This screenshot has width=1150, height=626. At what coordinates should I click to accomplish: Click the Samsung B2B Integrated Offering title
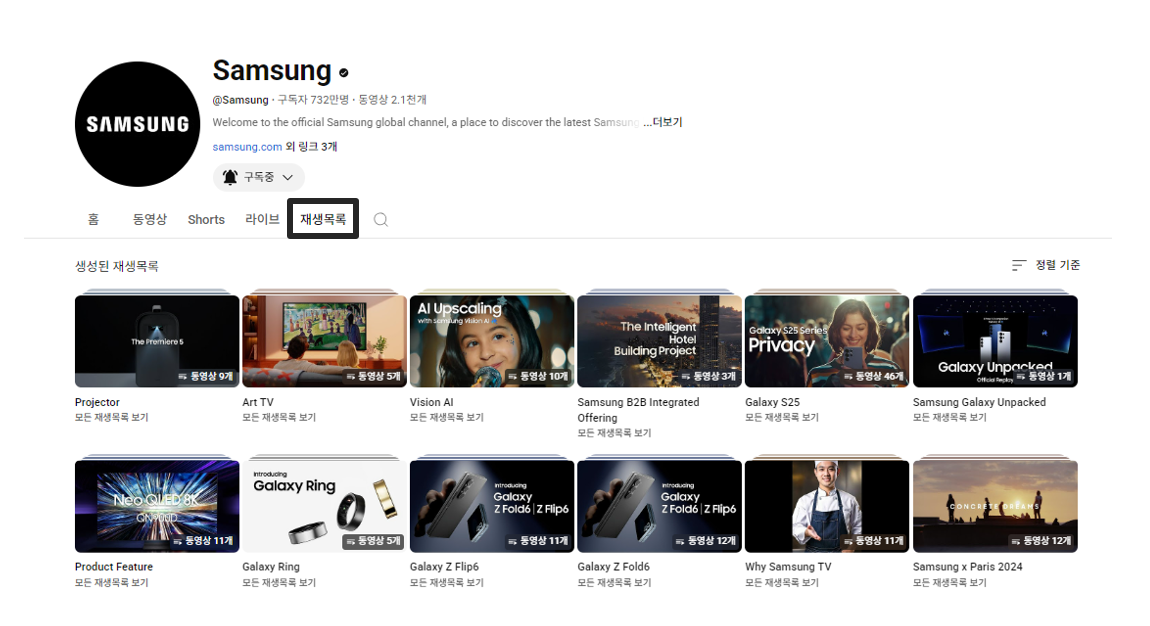638,410
